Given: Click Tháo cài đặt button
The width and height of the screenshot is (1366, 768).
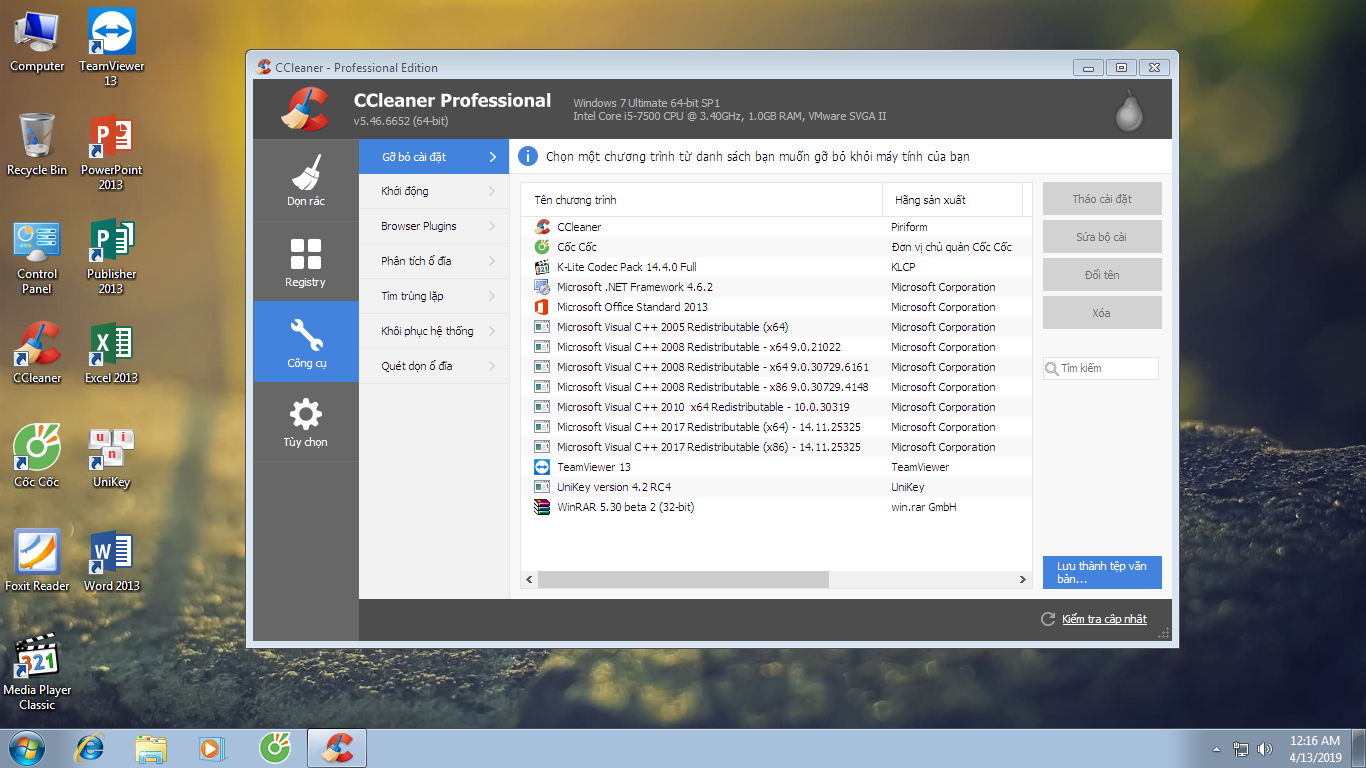Looking at the screenshot, I should click(1102, 199).
